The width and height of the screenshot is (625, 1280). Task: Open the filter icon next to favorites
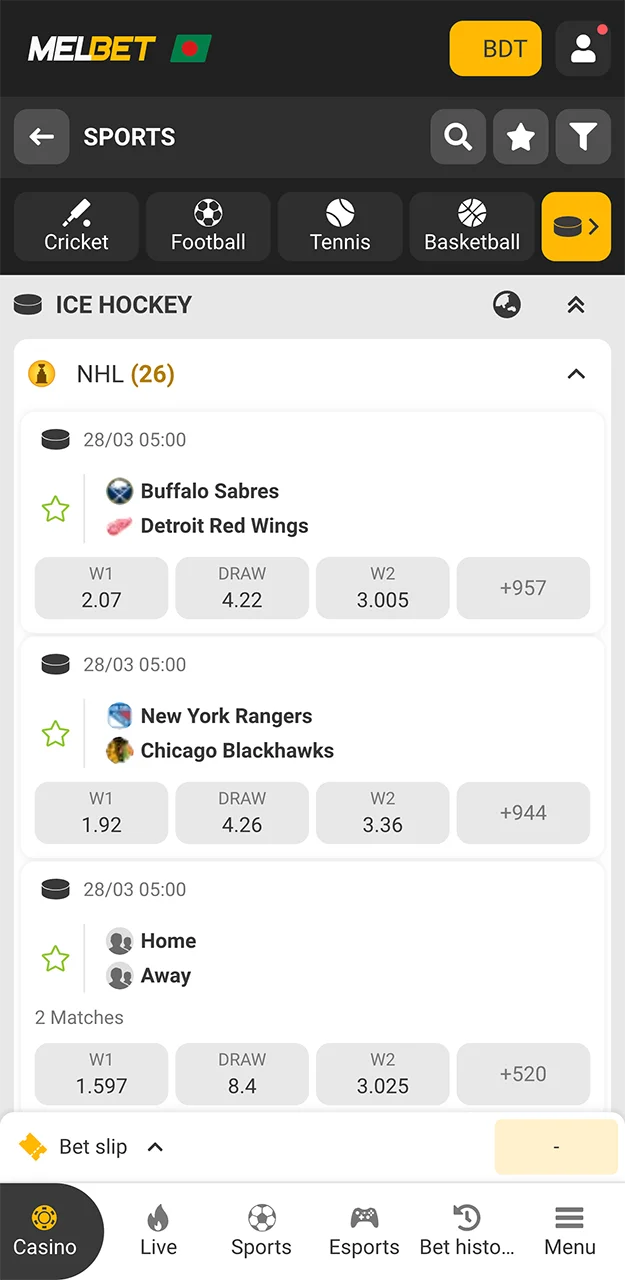[583, 137]
